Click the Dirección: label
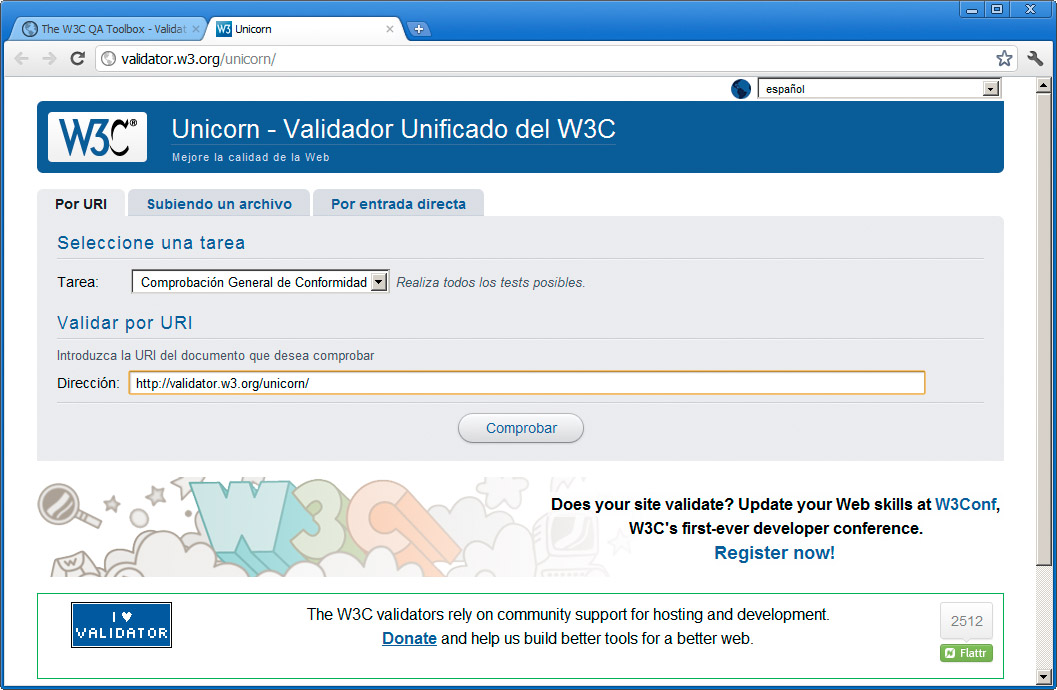This screenshot has height=690, width=1057. click(88, 383)
